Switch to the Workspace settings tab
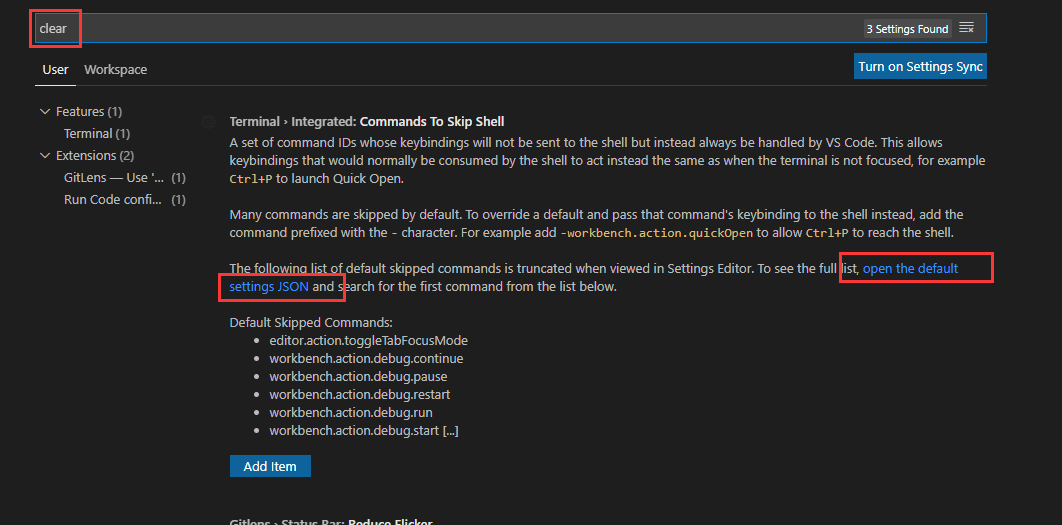 tap(115, 70)
